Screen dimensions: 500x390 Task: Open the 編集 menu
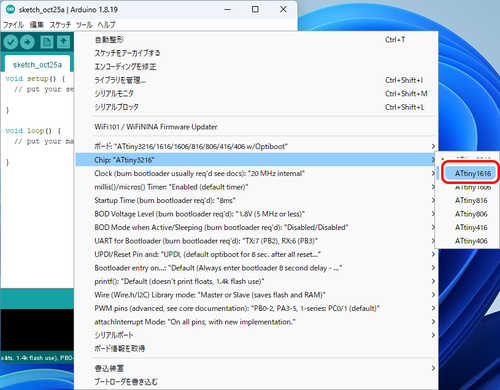coord(37,25)
